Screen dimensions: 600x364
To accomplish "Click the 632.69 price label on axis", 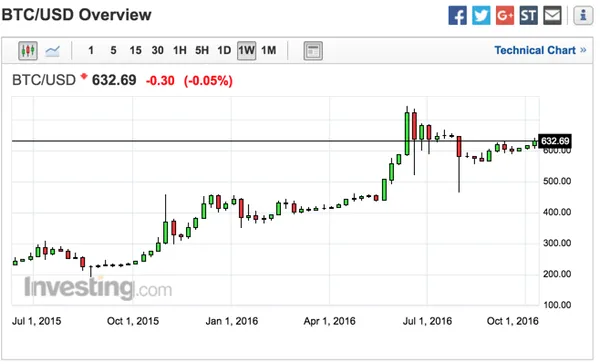I will (555, 141).
